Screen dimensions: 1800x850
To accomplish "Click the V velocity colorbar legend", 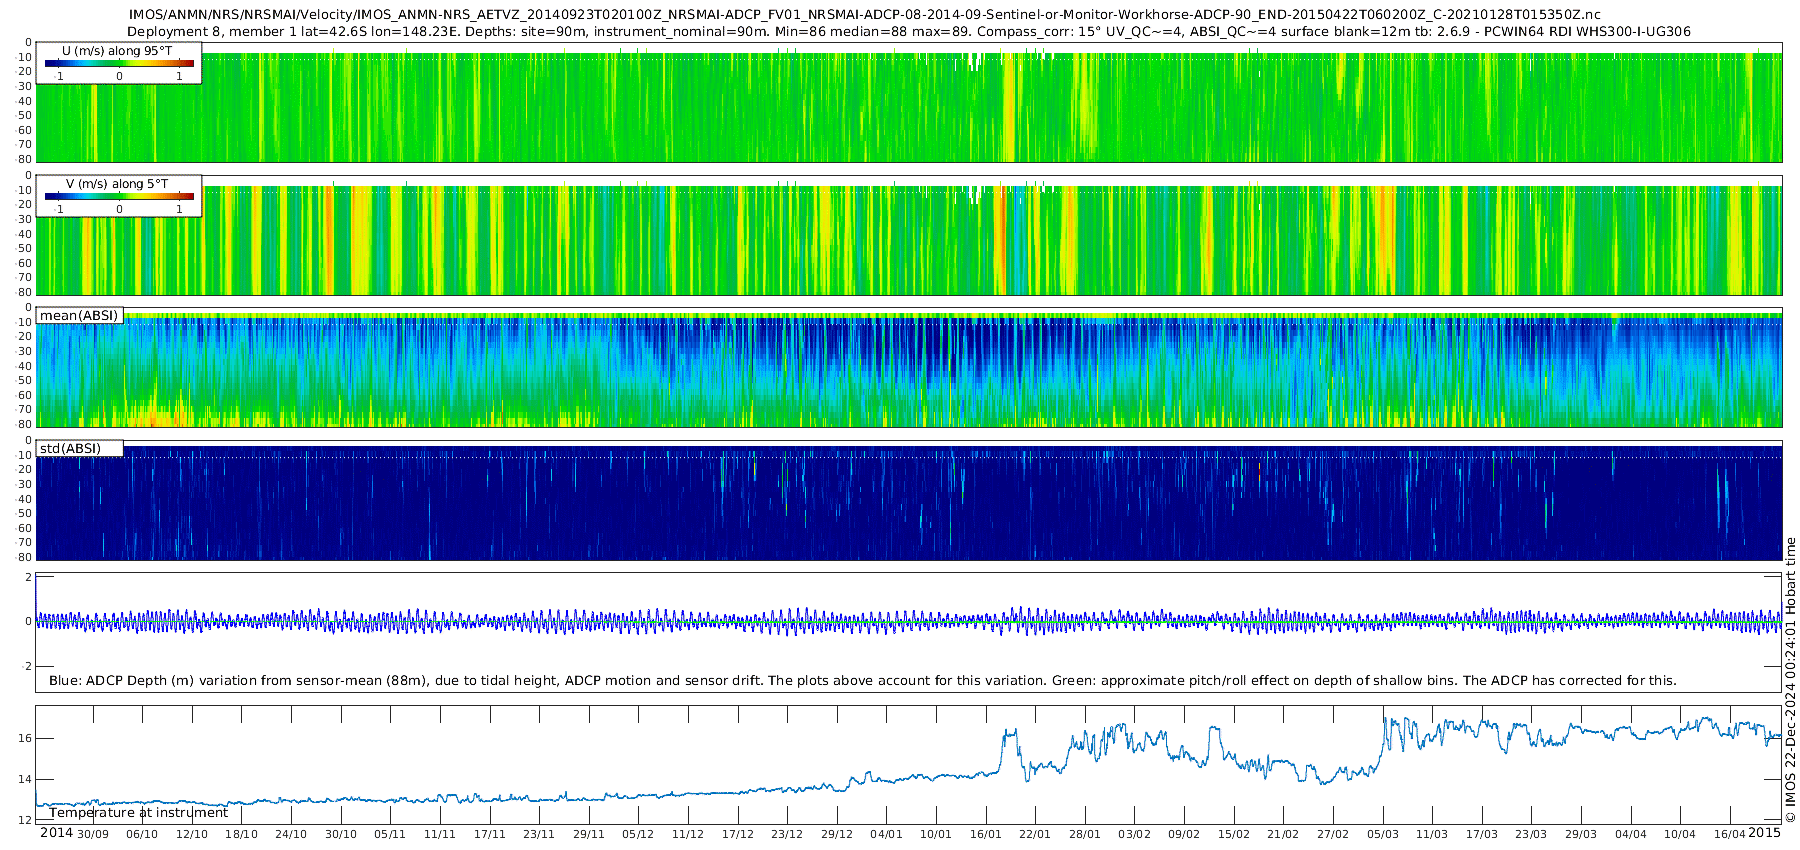I will 119,196.
